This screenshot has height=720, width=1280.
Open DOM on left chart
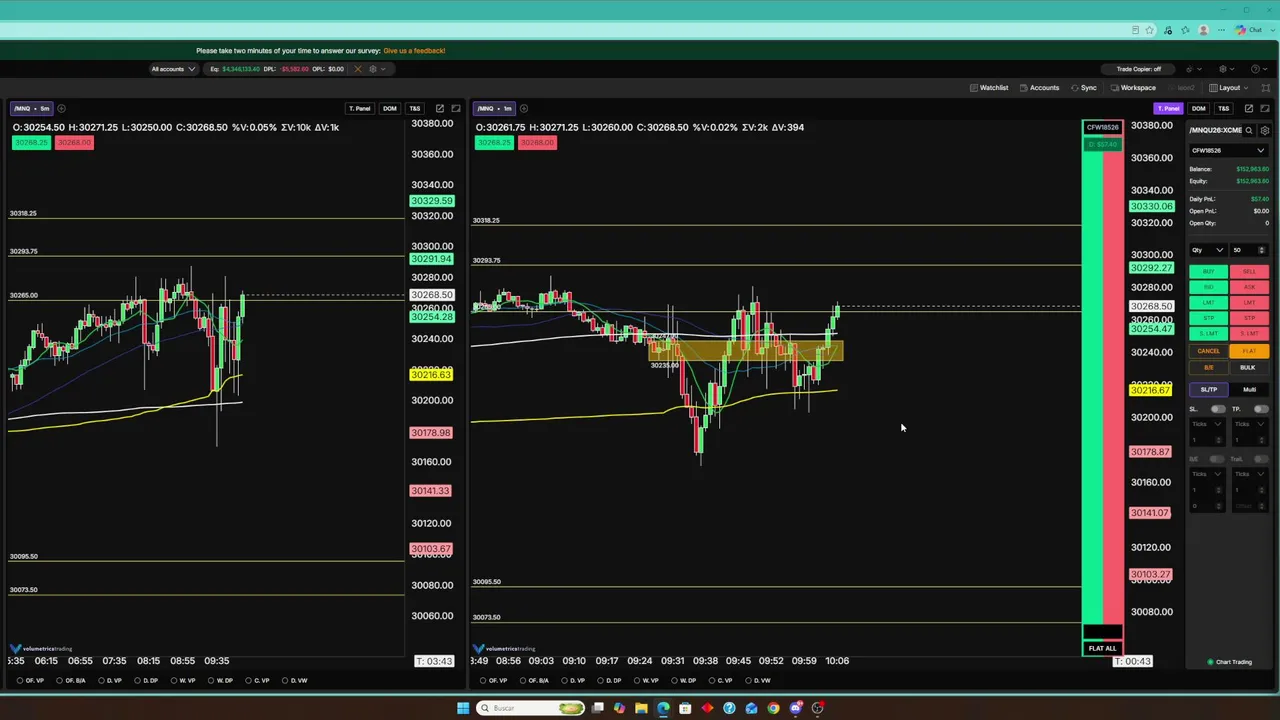pos(389,108)
